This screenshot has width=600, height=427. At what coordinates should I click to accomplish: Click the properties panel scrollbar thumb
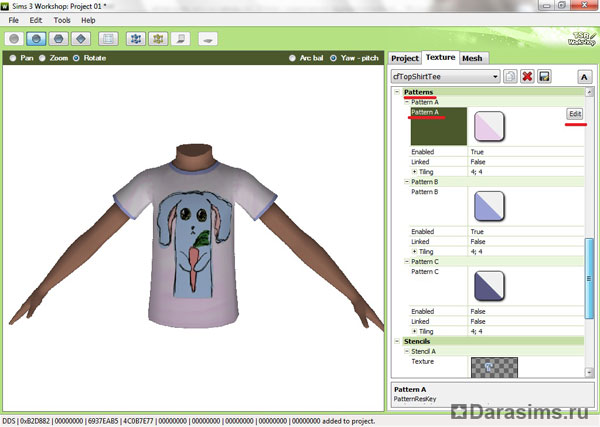(589, 278)
